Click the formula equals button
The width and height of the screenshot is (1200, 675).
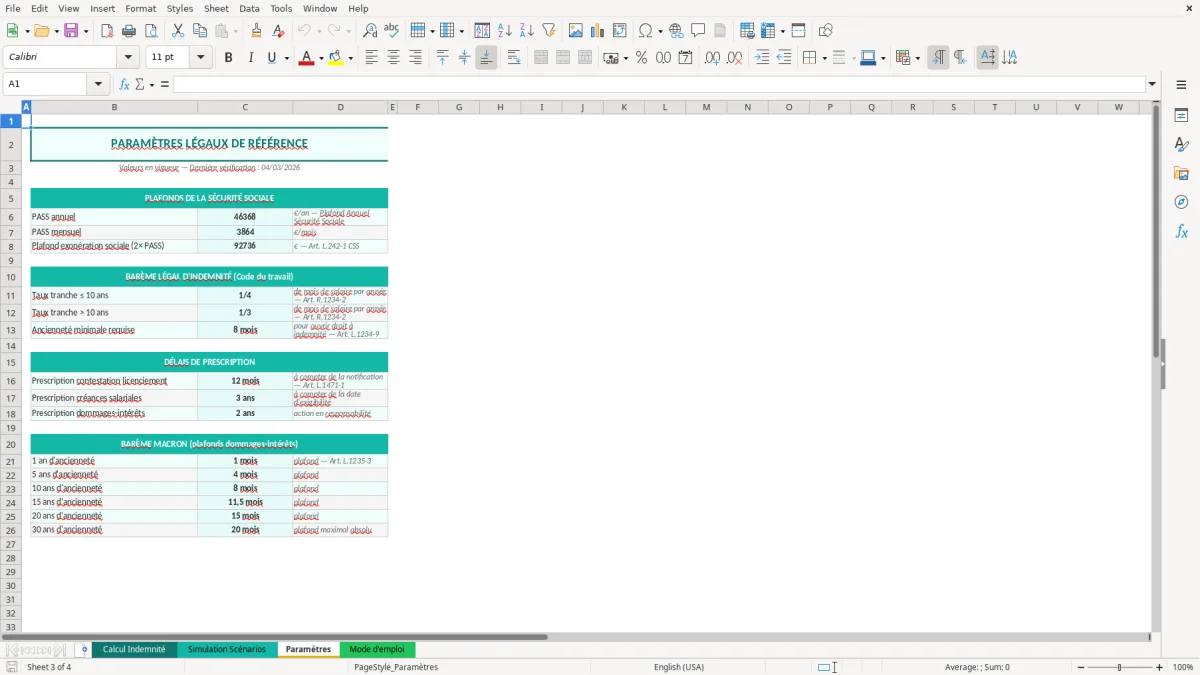(x=165, y=85)
